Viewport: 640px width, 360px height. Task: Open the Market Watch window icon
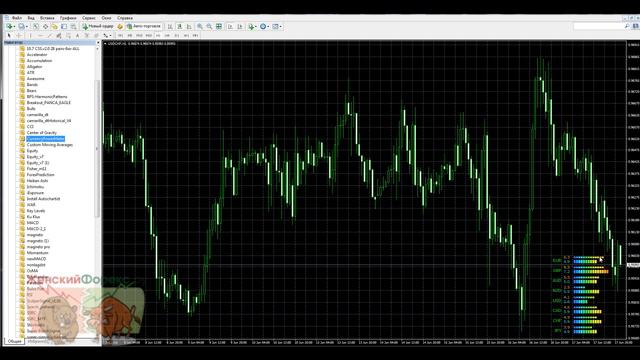[36, 27]
